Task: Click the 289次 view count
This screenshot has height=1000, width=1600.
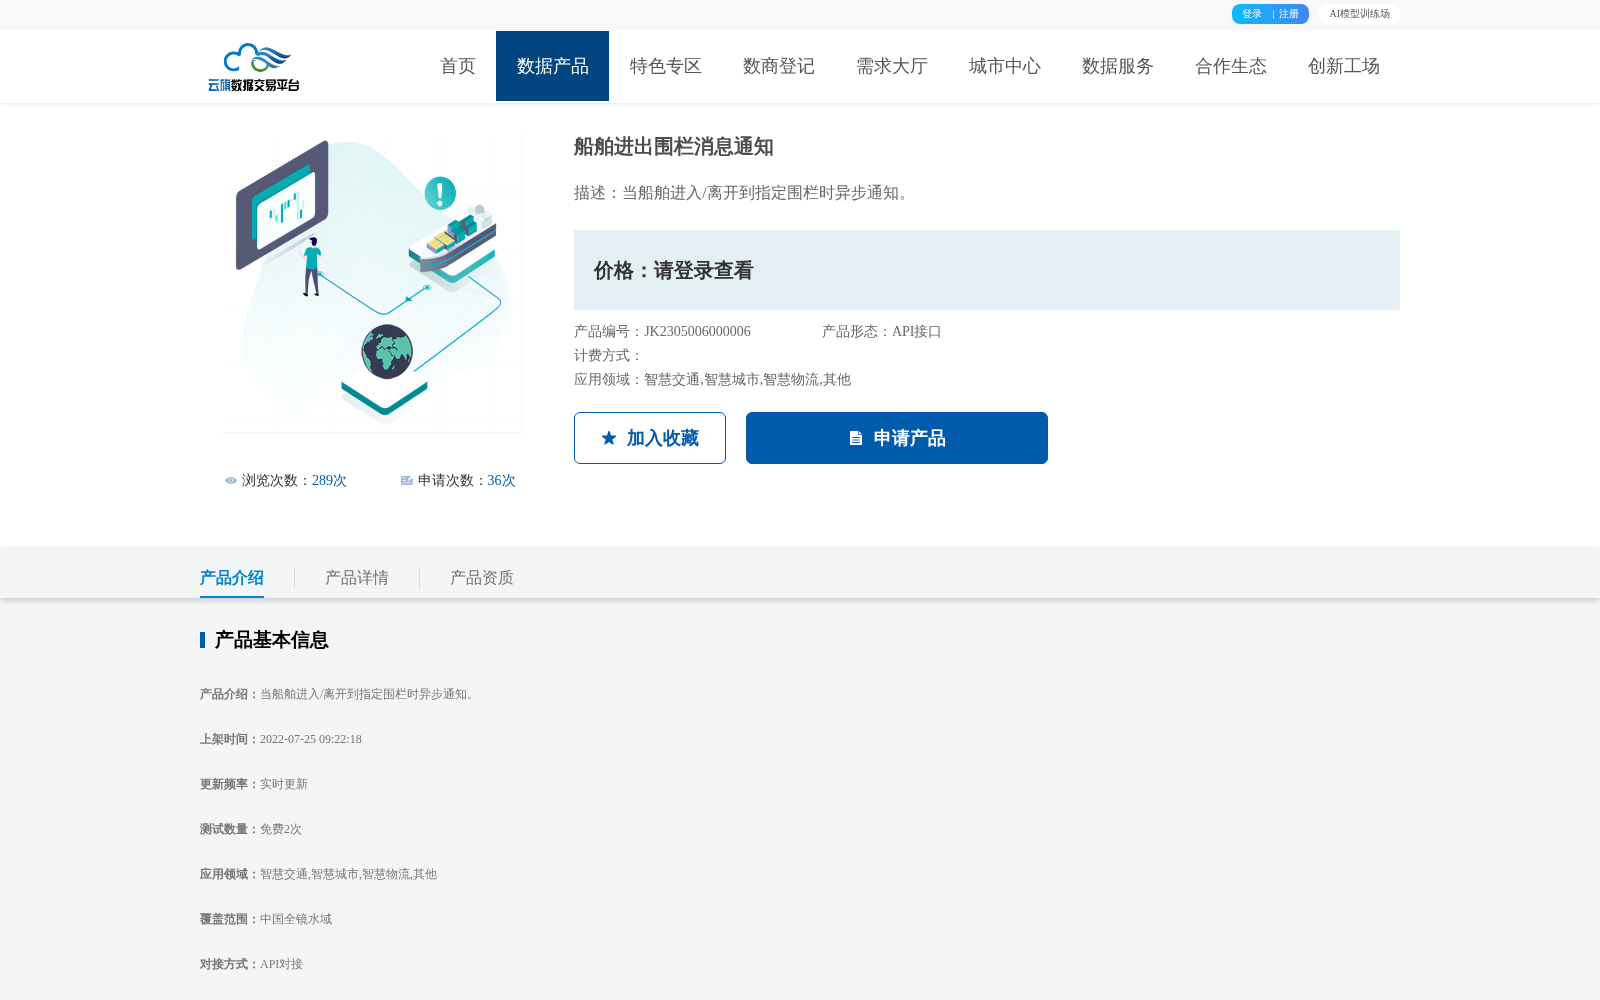Action: point(329,481)
